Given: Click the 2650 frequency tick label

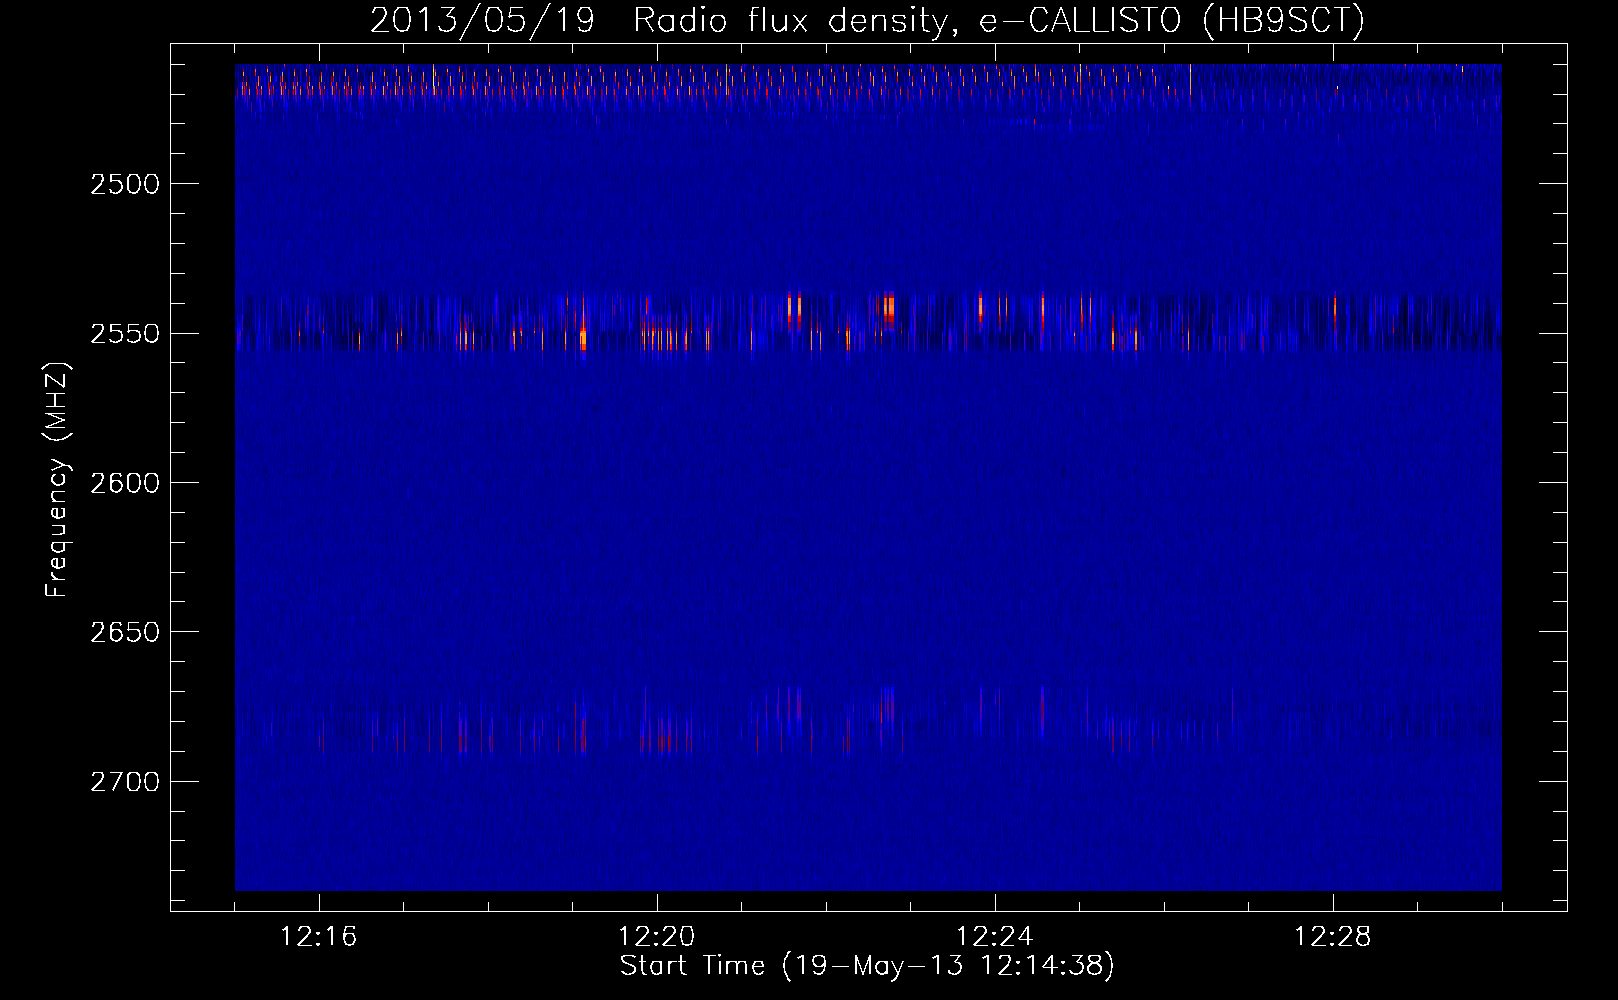Looking at the screenshot, I should [x=125, y=632].
